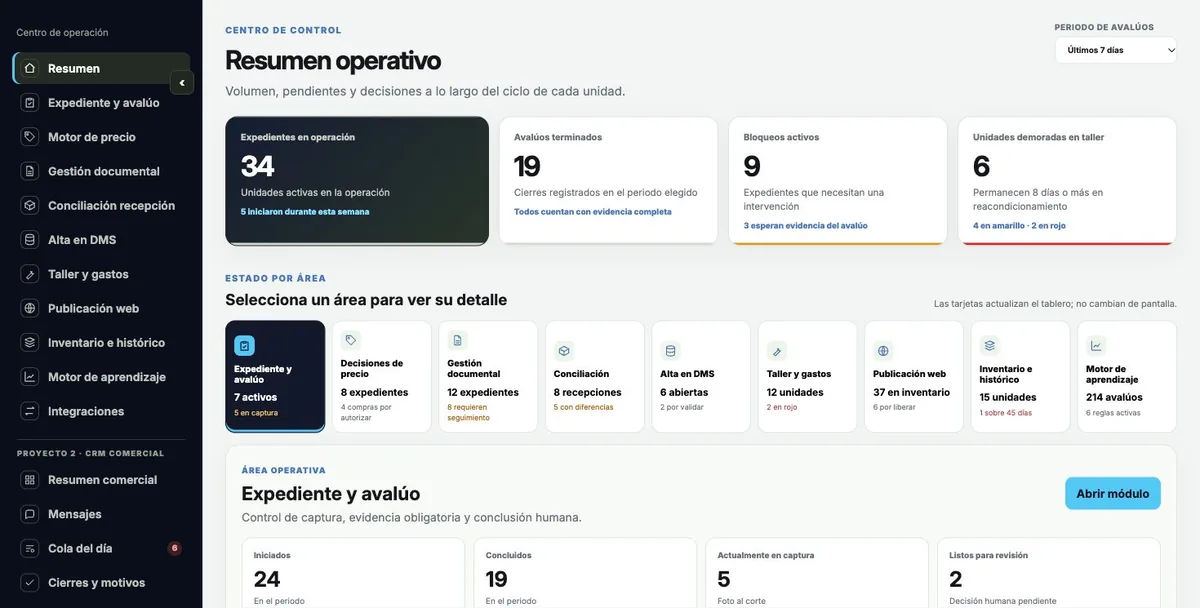Open the Periodo de avalúos dropdown
1200x608 pixels.
pos(1115,50)
